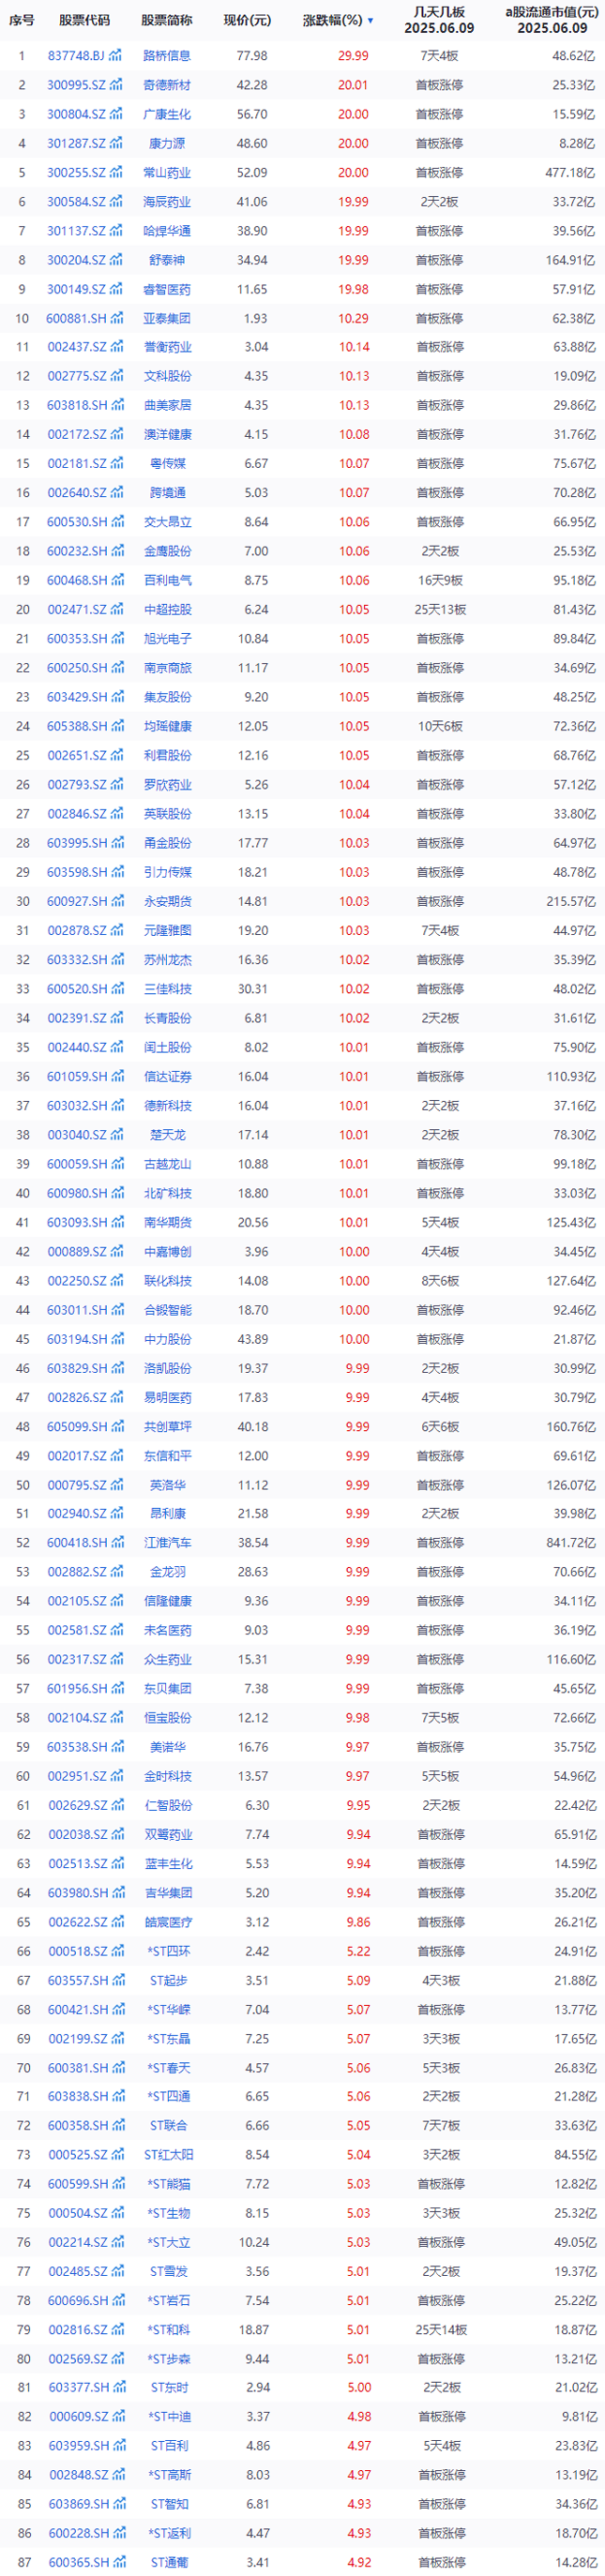
Task: Click the a股流通市值 column header
Action: [551, 12]
